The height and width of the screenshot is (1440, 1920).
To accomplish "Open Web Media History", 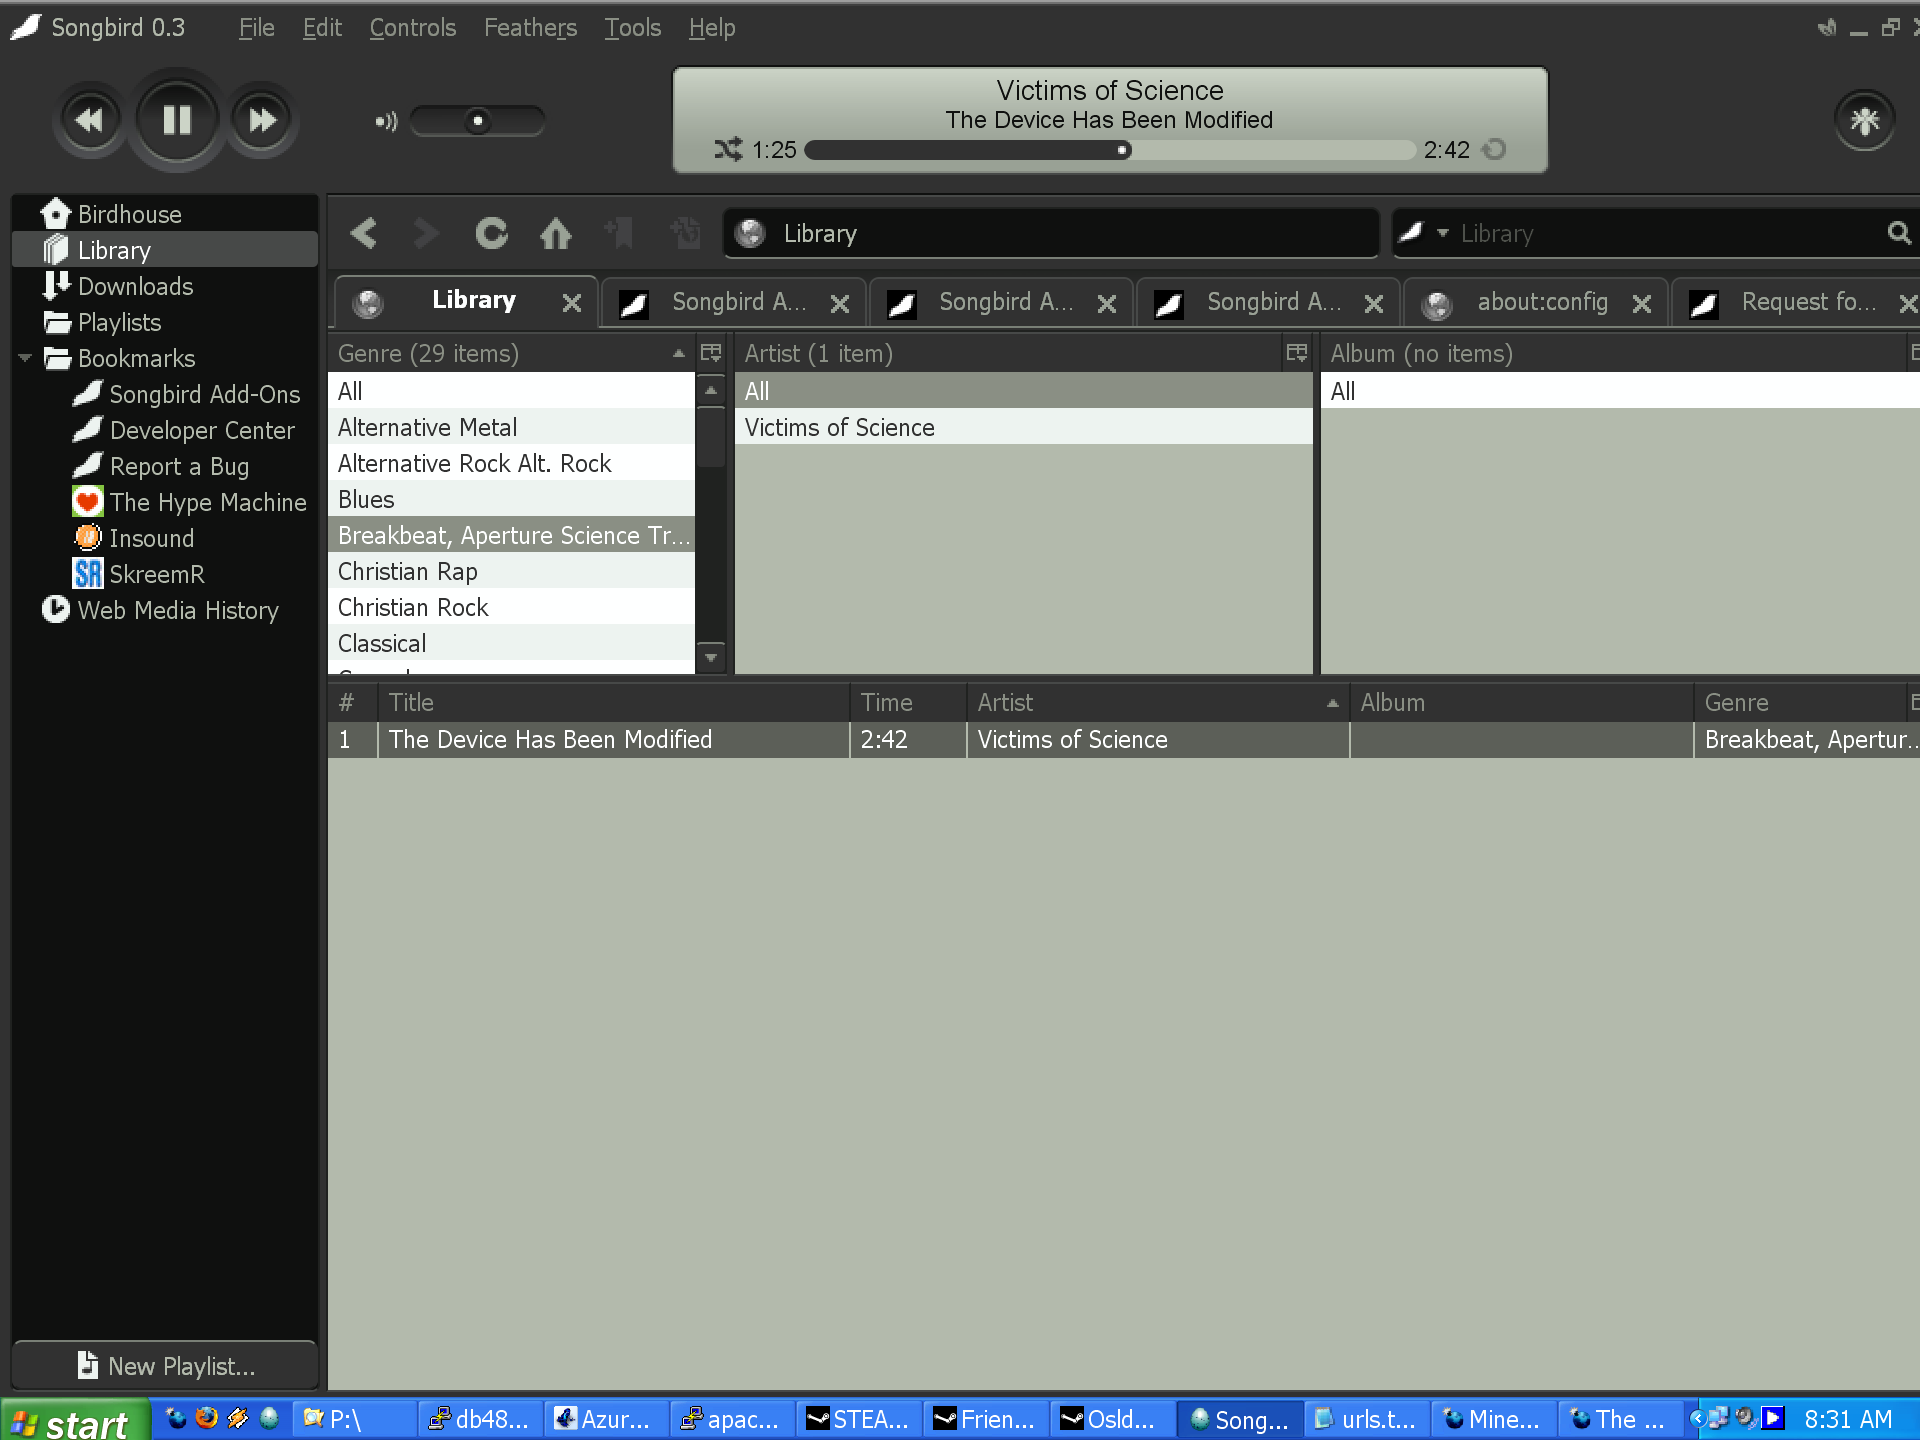I will (x=165, y=610).
